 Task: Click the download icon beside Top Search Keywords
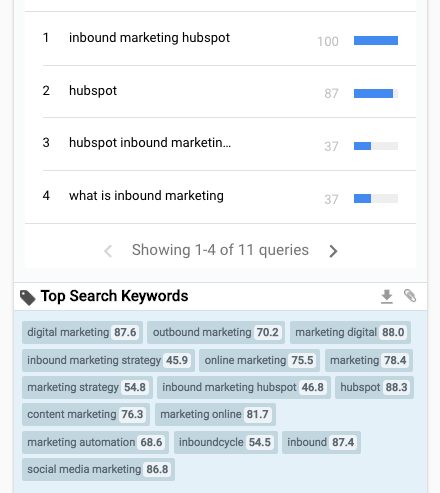coord(387,296)
